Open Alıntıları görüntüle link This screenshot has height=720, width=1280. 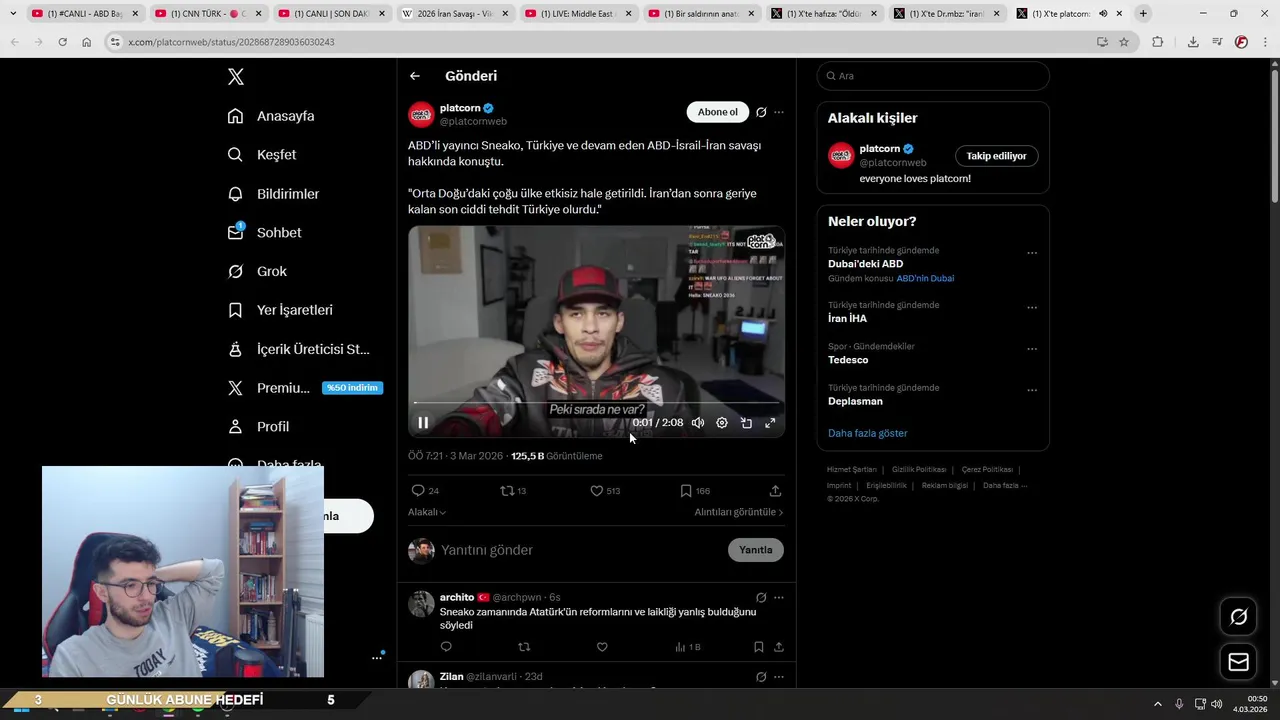[739, 512]
